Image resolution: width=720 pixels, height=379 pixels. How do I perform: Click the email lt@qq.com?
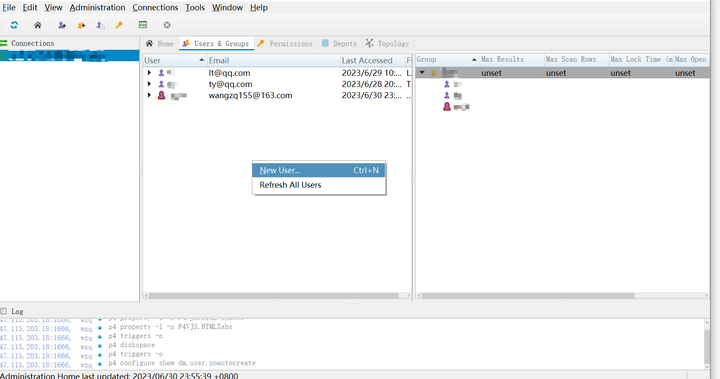click(x=229, y=73)
